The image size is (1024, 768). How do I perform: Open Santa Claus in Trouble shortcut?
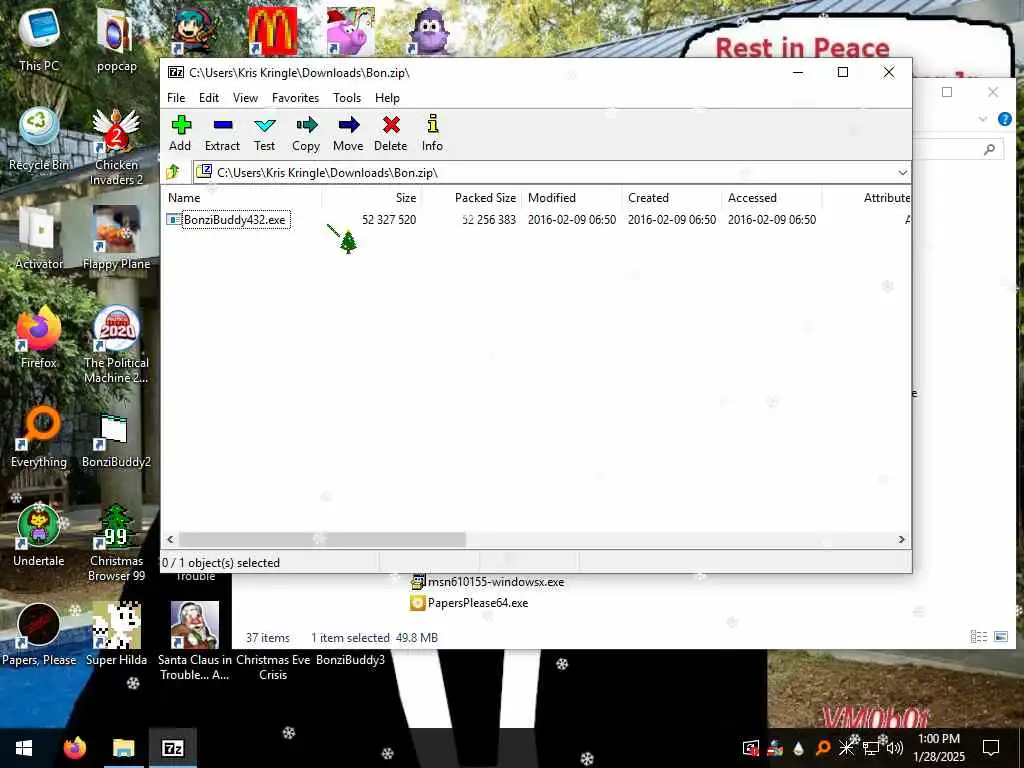point(195,641)
